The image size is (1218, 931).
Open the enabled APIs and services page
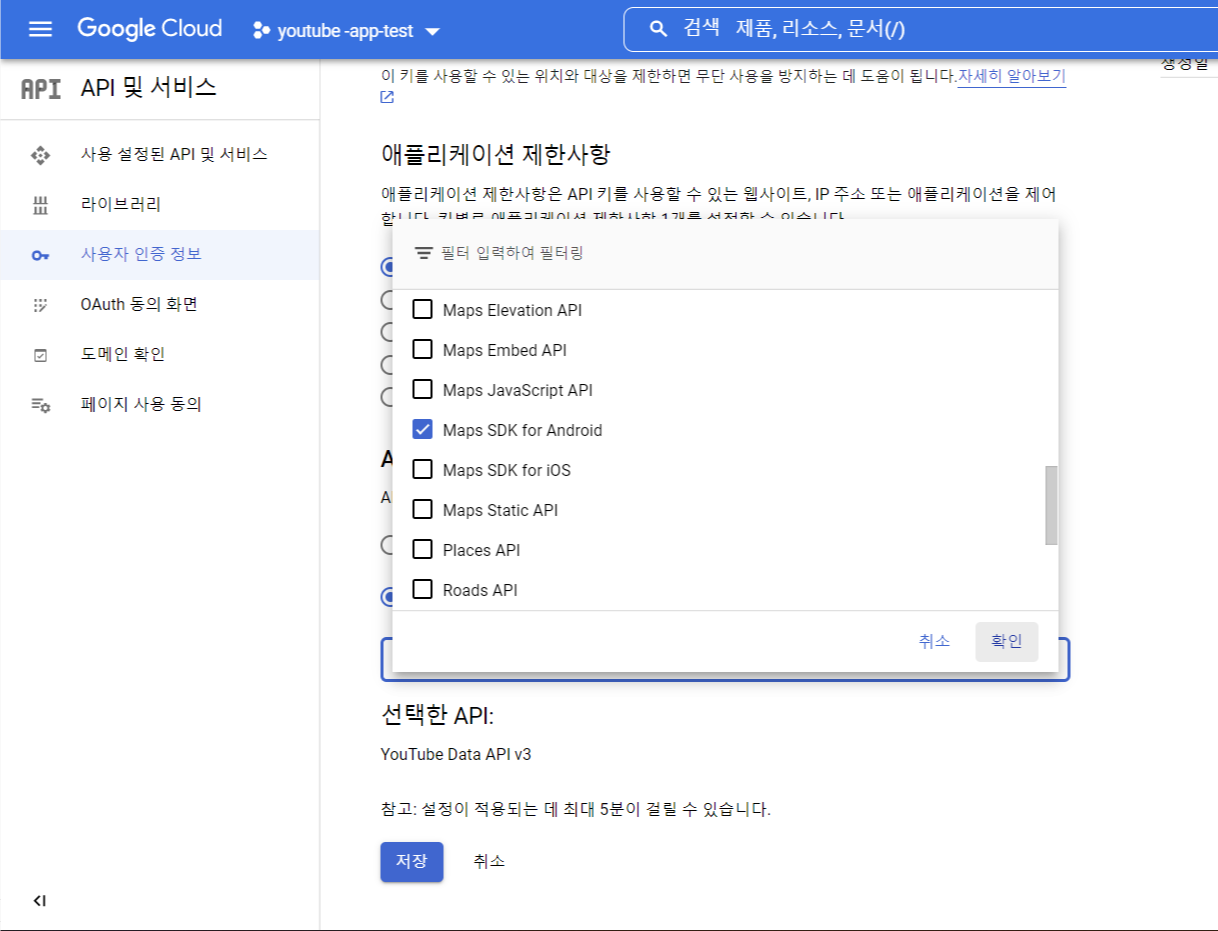160,155
